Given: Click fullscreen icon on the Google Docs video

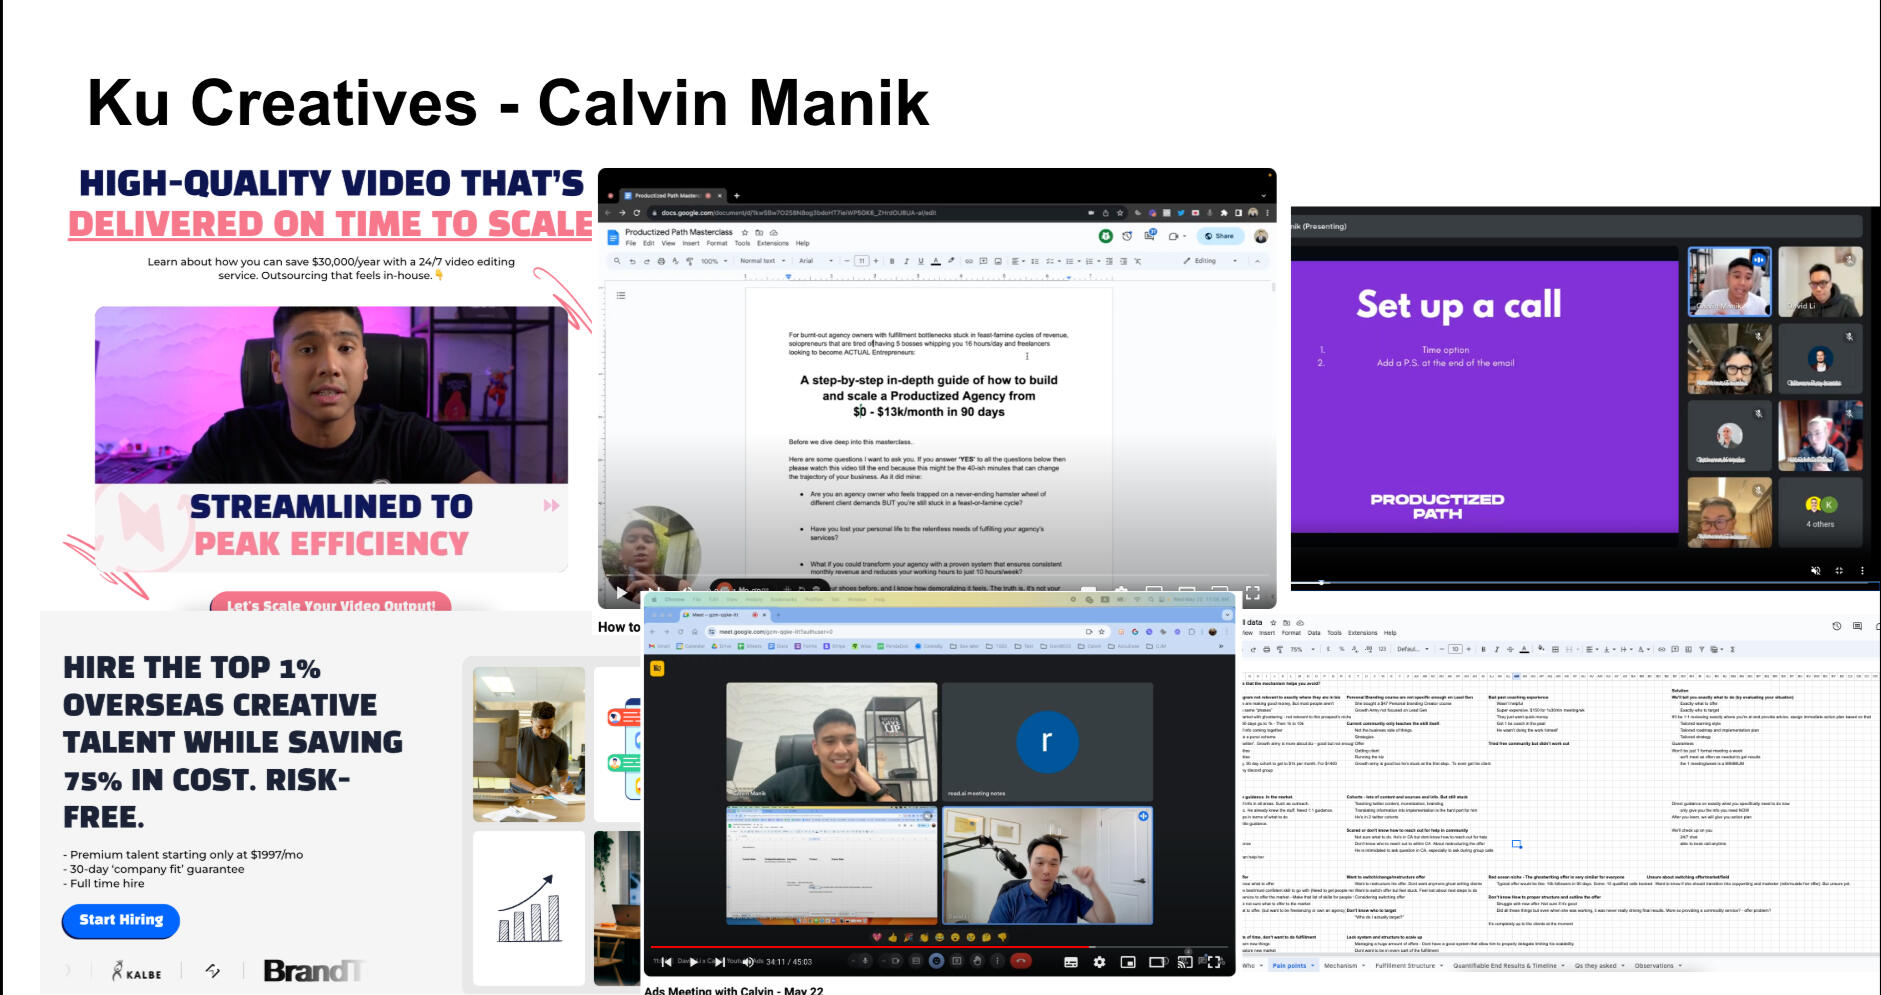Looking at the screenshot, I should pyautogui.click(x=1252, y=593).
